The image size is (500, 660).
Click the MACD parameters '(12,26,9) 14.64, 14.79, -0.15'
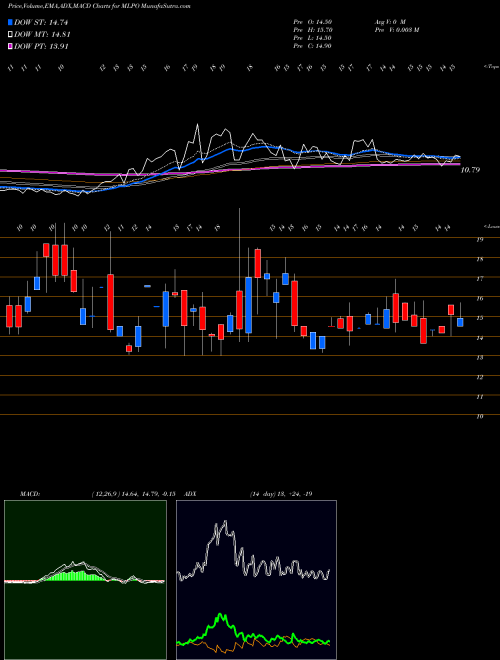136,494
